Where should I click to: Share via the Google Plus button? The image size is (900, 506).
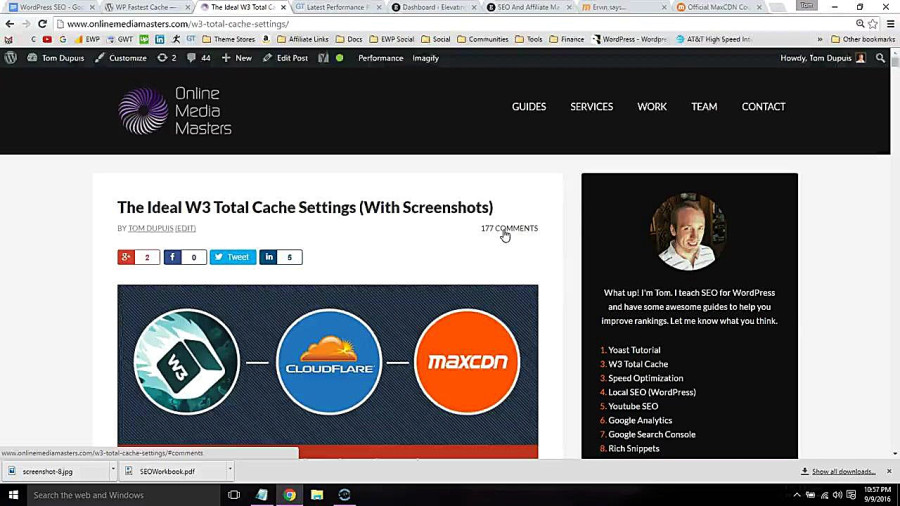click(x=139, y=257)
